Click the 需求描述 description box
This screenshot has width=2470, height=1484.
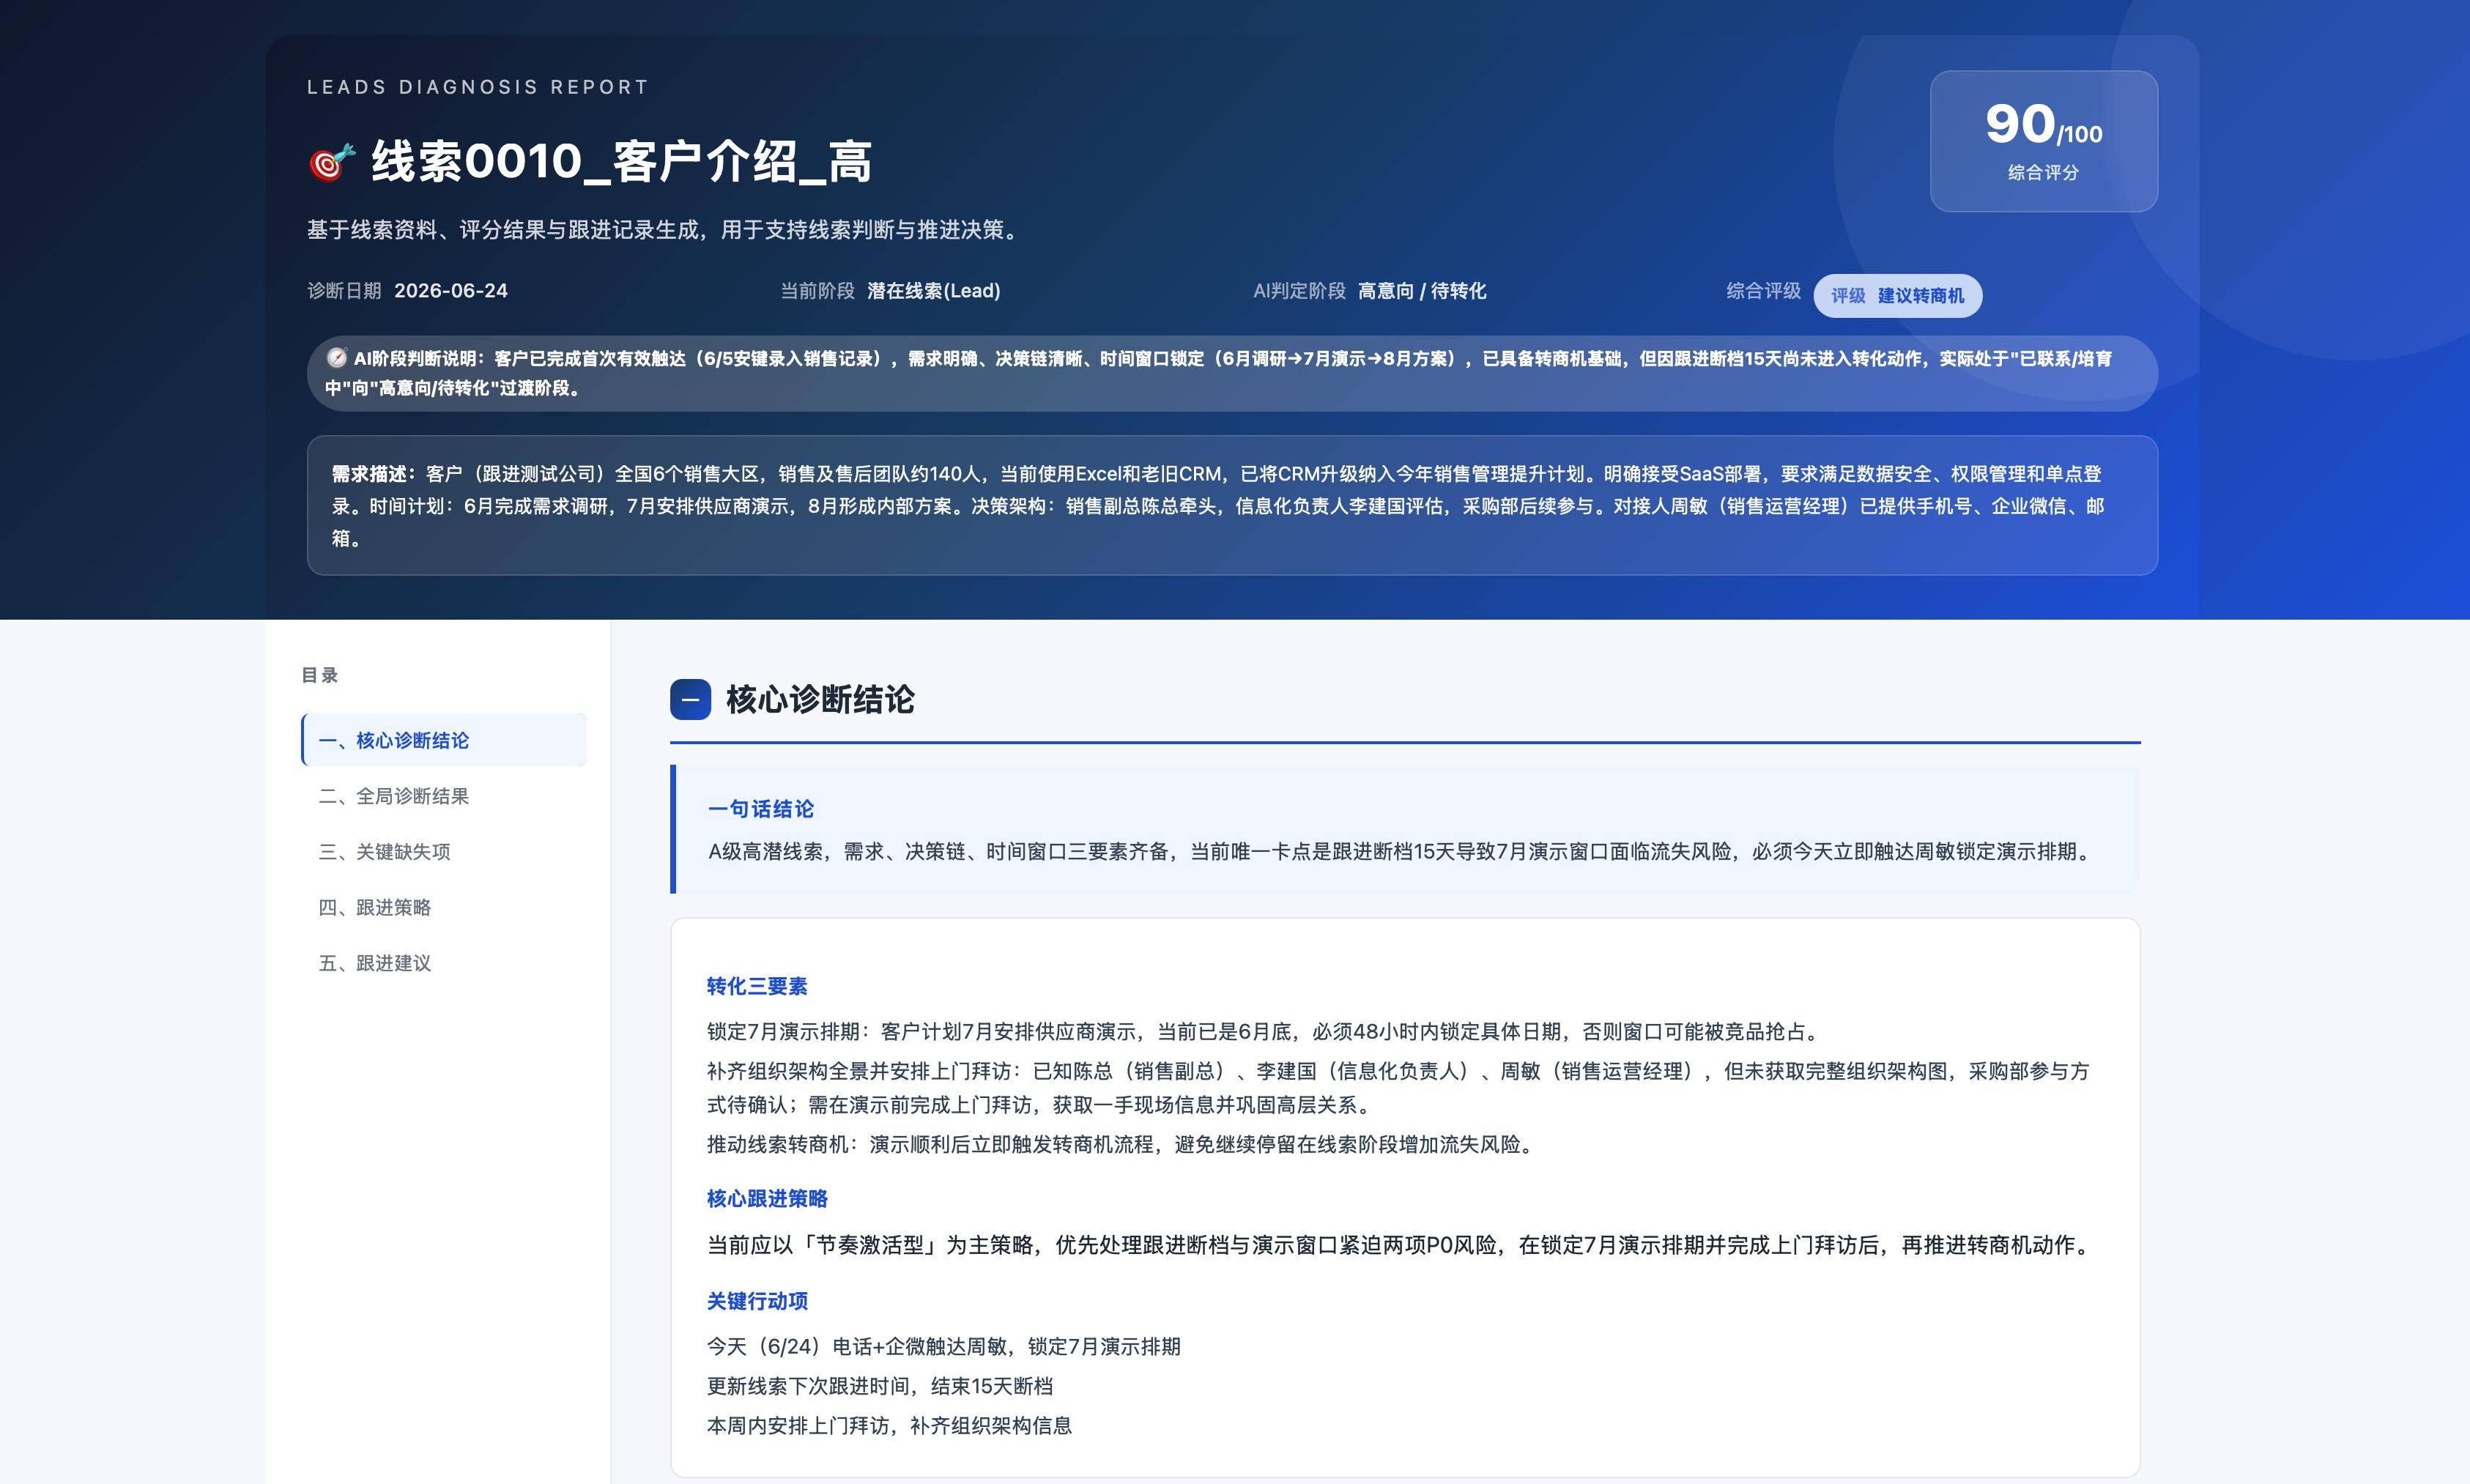click(x=1232, y=505)
